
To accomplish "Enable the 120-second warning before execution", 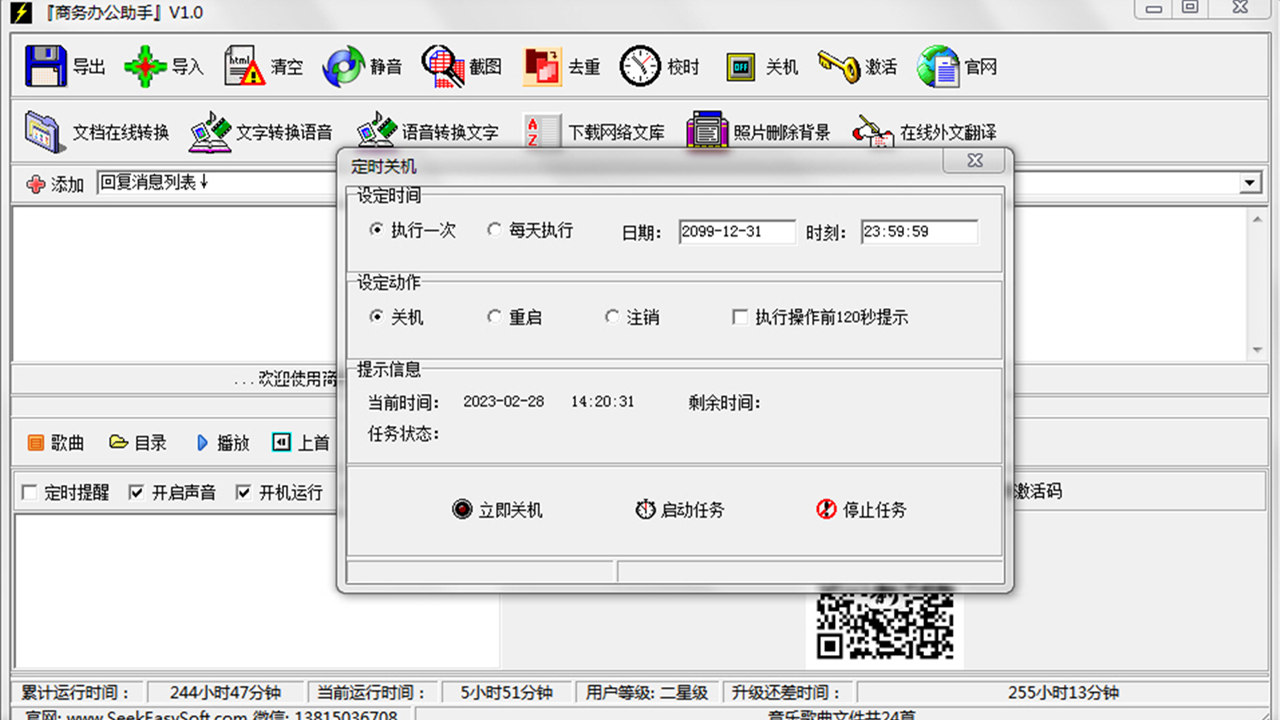I will click(x=740, y=317).
